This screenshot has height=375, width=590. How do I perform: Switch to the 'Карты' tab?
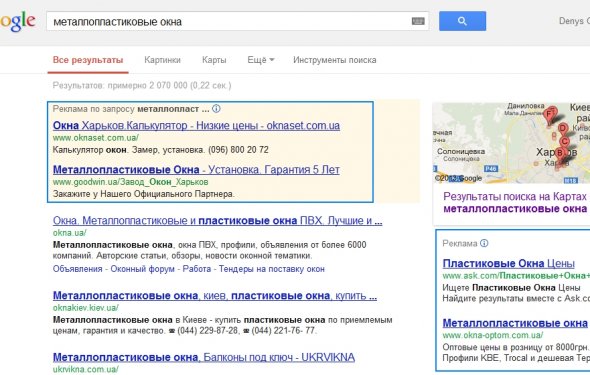[214, 60]
